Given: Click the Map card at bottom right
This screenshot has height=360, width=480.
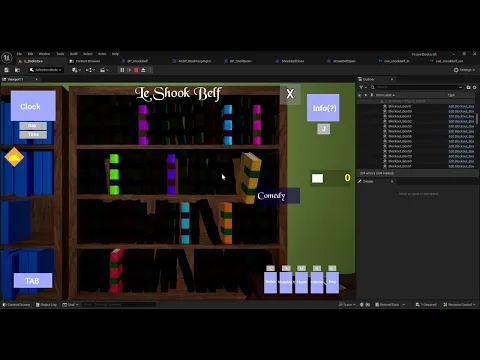Looking at the screenshot, I should point(332,282).
